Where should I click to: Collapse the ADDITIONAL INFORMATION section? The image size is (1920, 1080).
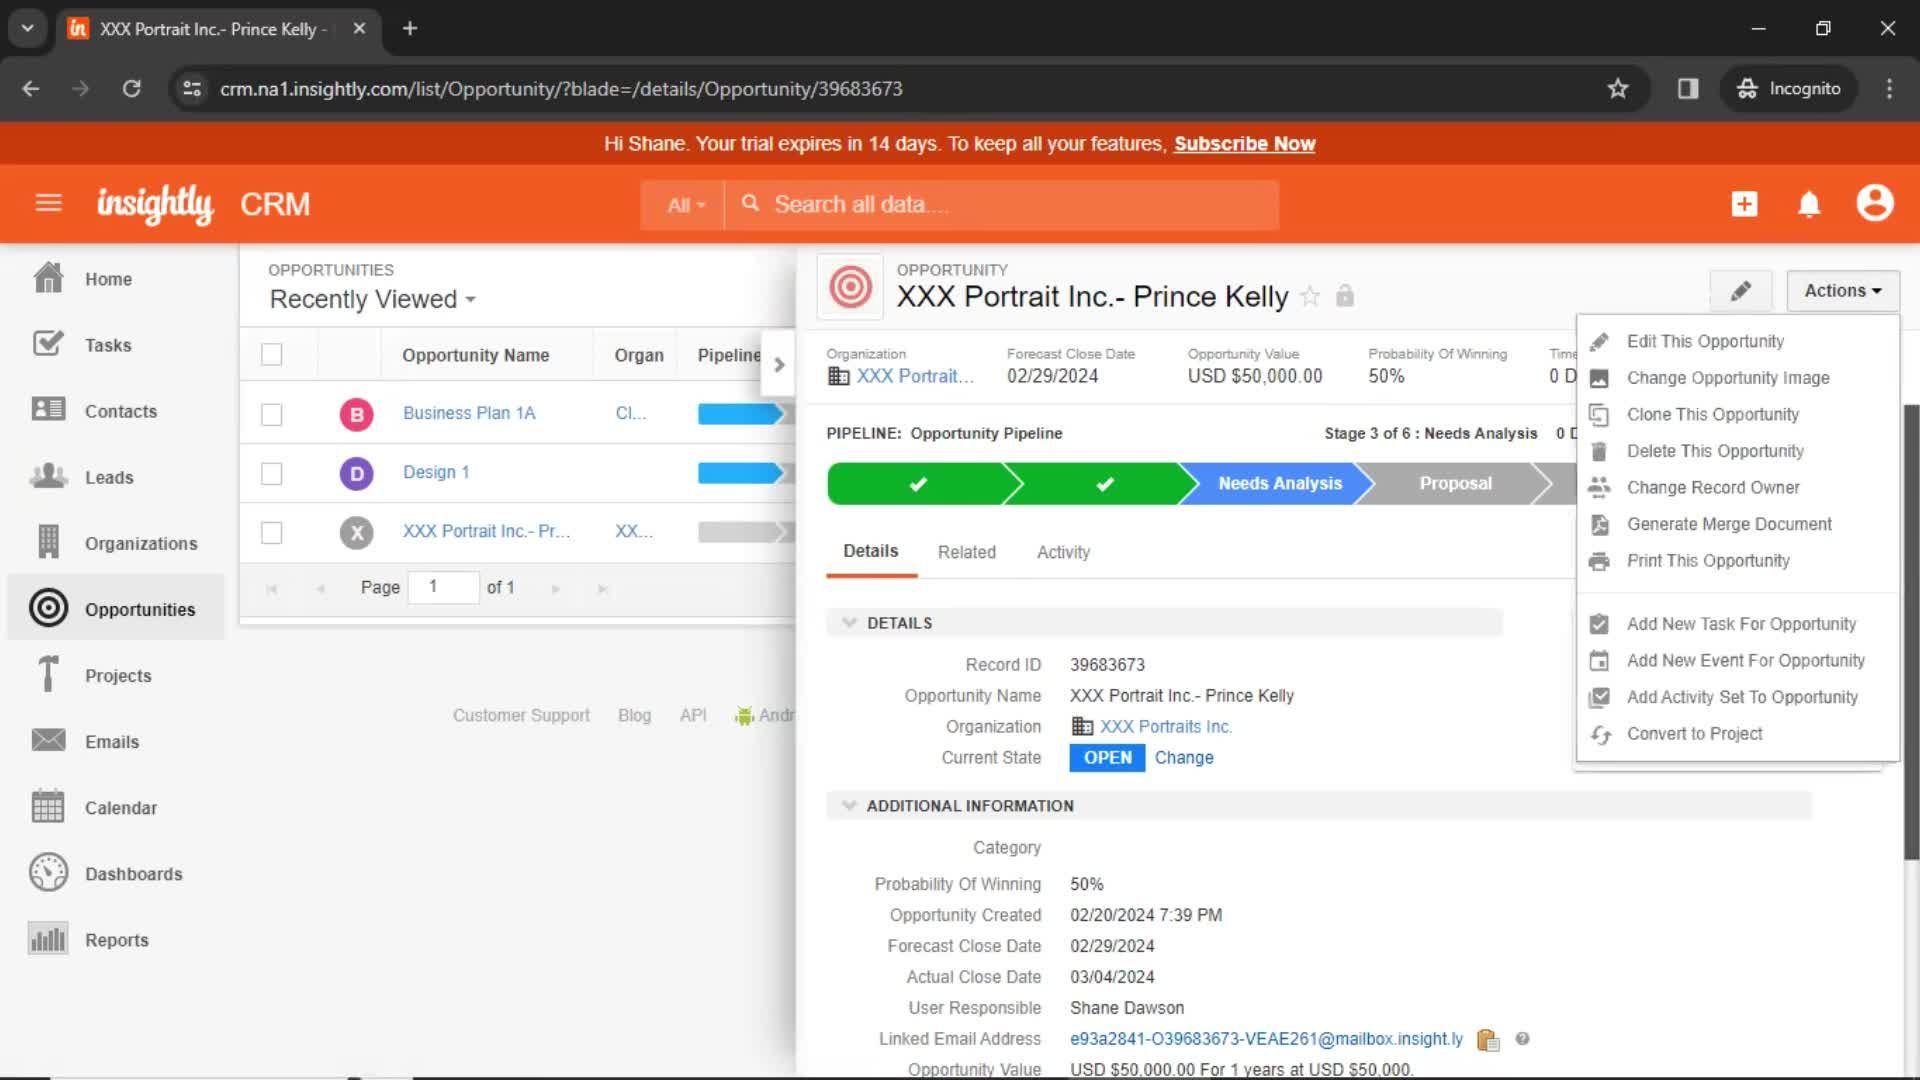click(x=849, y=805)
